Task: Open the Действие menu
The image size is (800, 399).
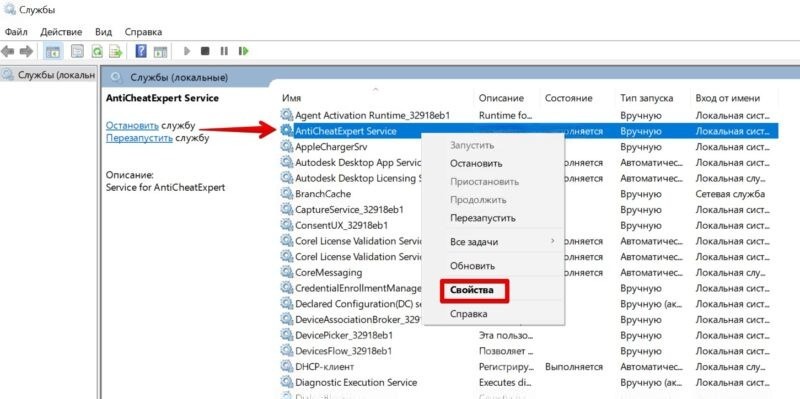Action: pyautogui.click(x=61, y=32)
